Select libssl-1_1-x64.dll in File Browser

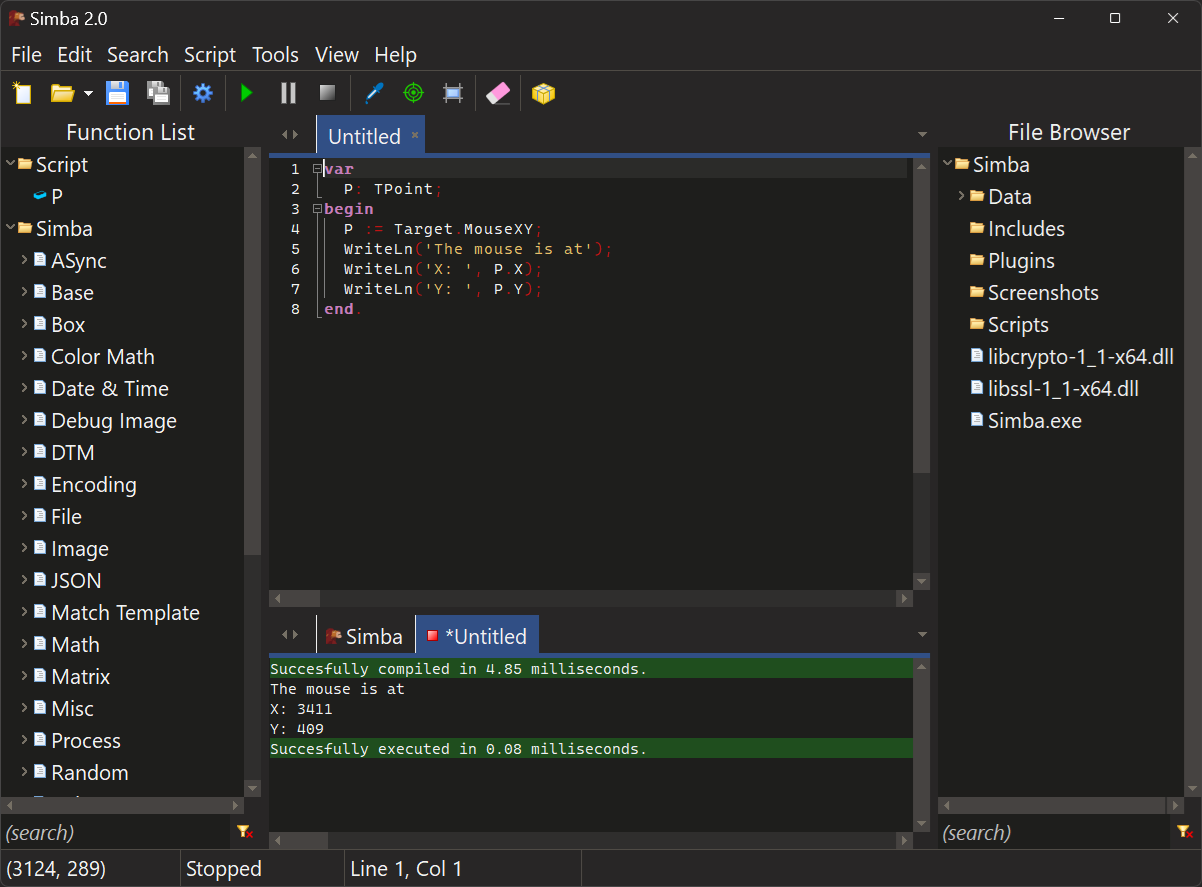tap(1063, 388)
